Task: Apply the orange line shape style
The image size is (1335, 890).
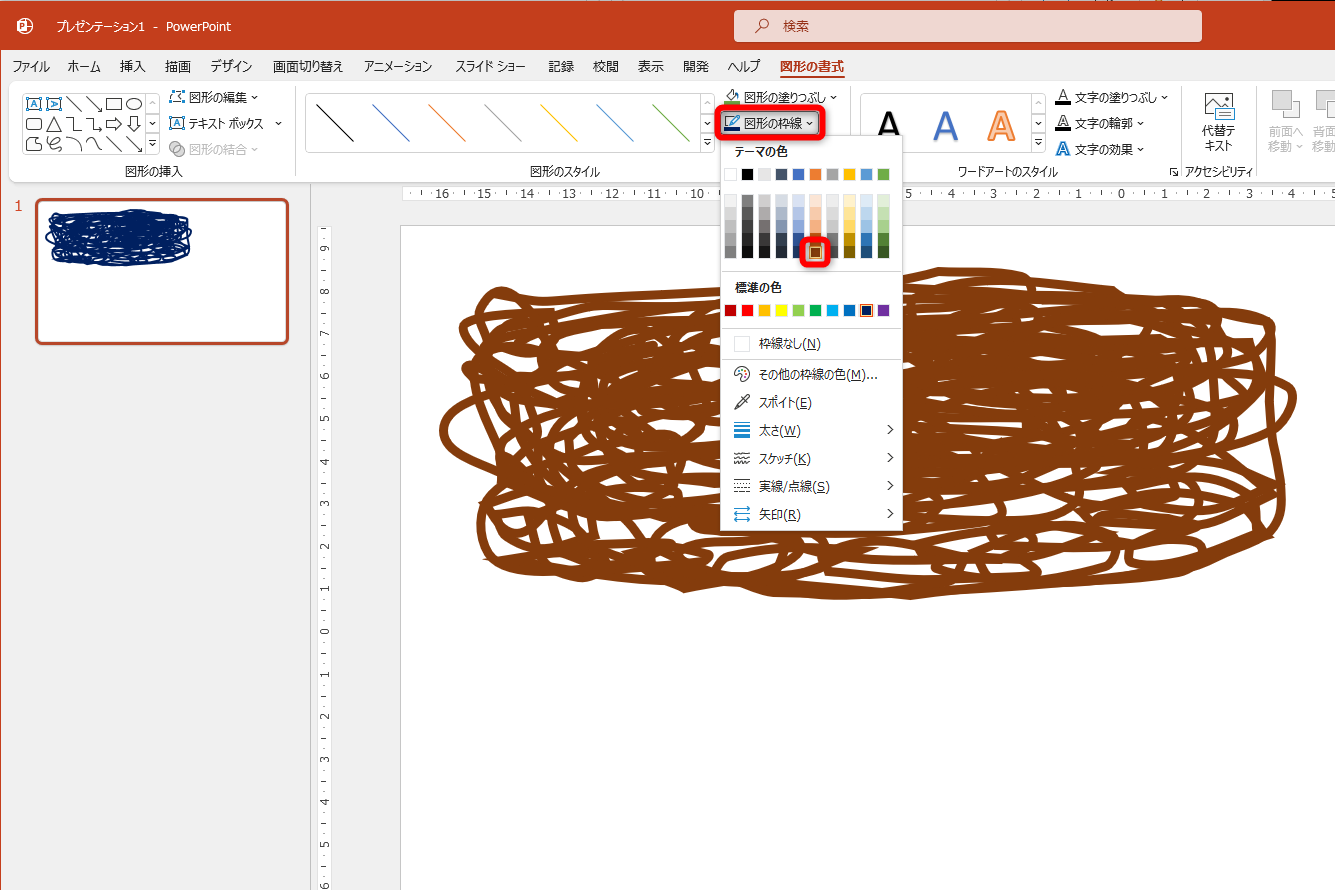Action: pyautogui.click(x=446, y=123)
